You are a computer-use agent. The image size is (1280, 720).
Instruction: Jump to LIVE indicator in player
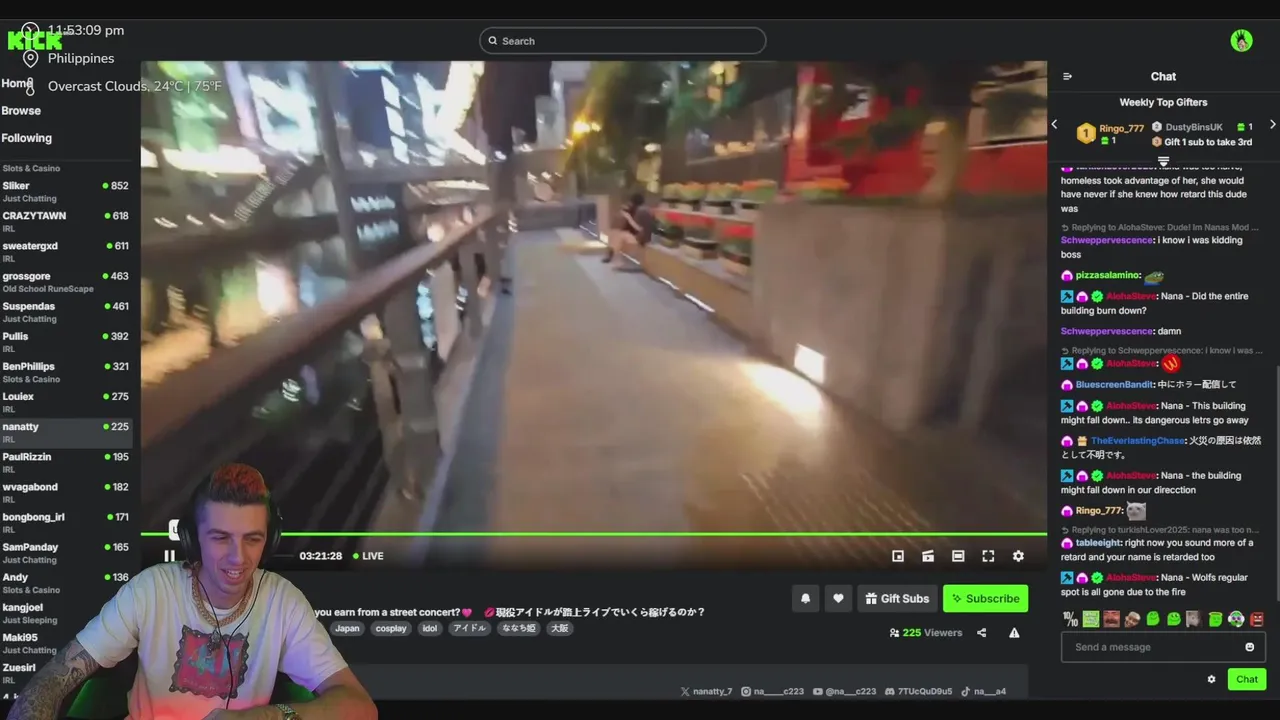pyautogui.click(x=368, y=556)
